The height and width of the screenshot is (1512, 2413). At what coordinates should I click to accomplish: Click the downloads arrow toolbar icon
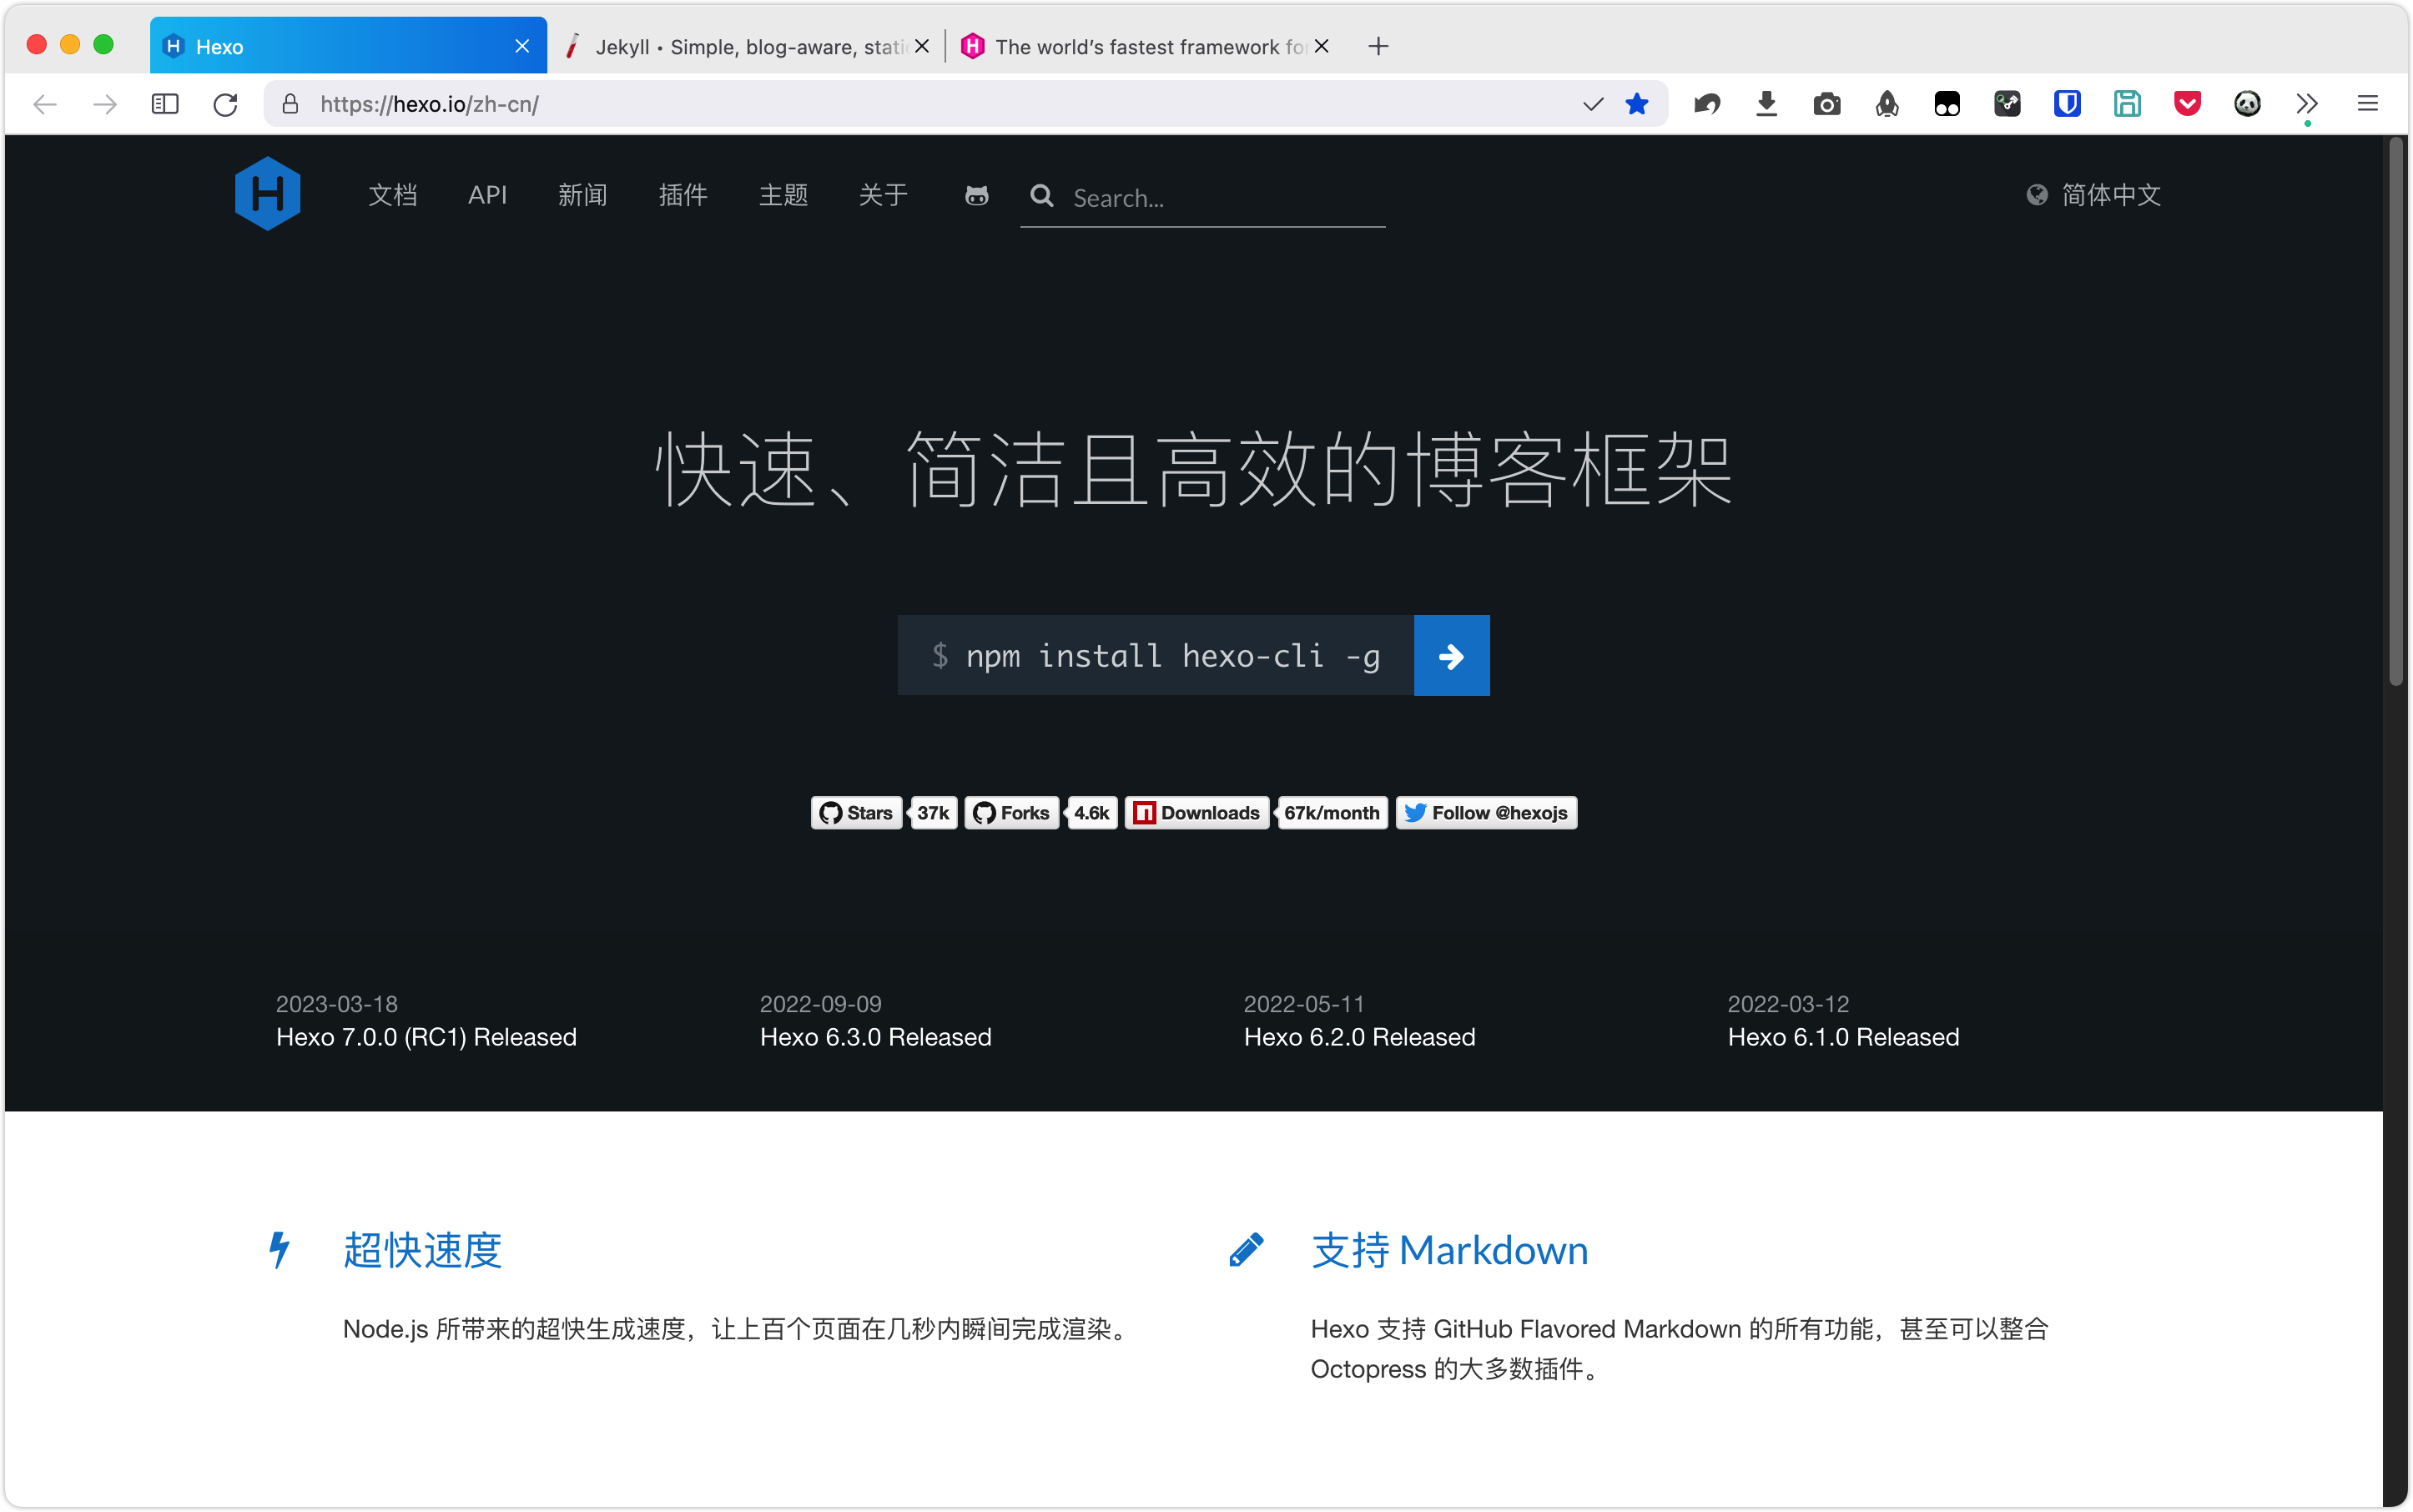click(1767, 104)
